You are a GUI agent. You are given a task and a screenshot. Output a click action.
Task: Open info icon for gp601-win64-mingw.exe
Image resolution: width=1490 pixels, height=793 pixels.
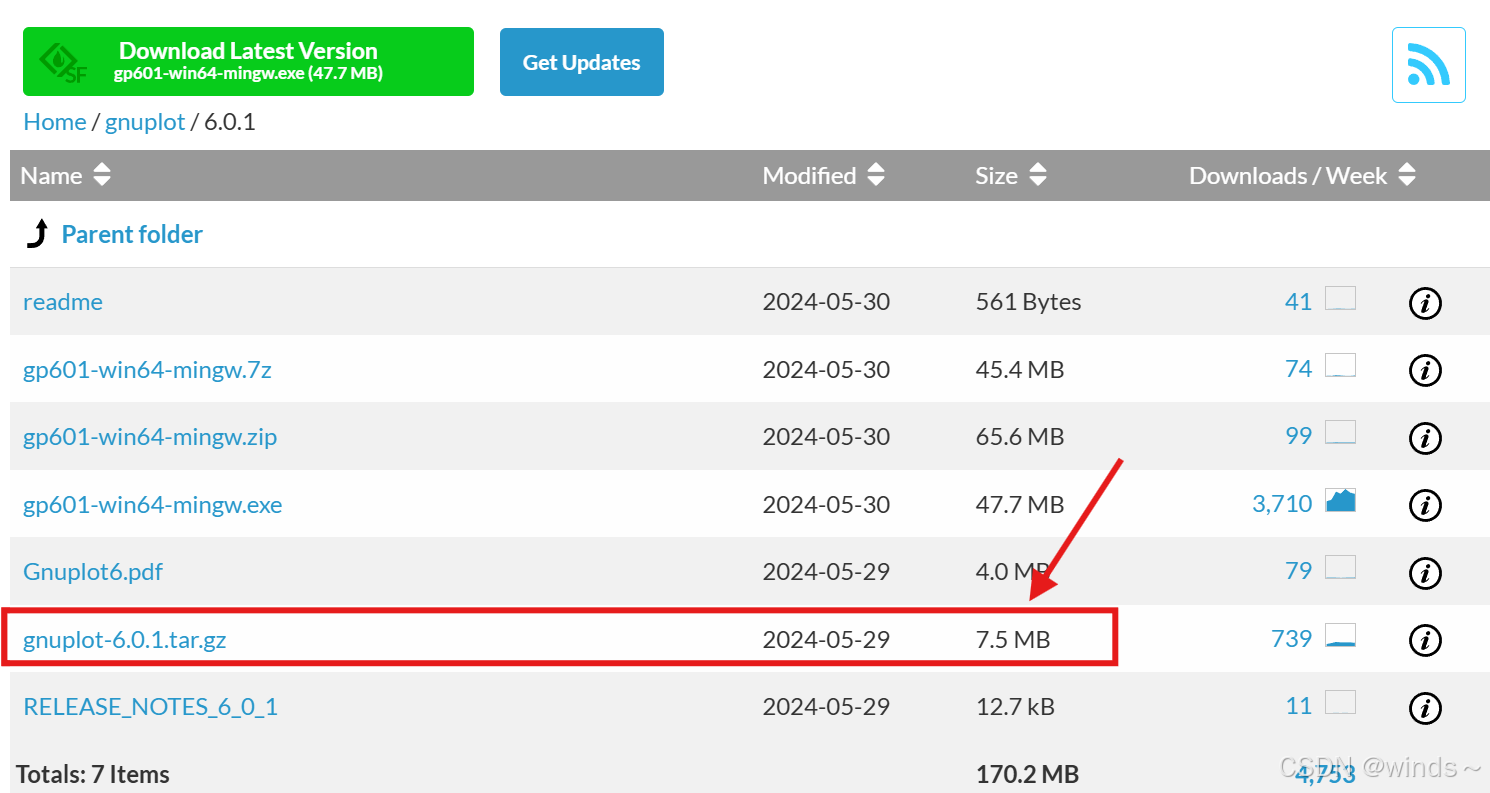[1425, 505]
